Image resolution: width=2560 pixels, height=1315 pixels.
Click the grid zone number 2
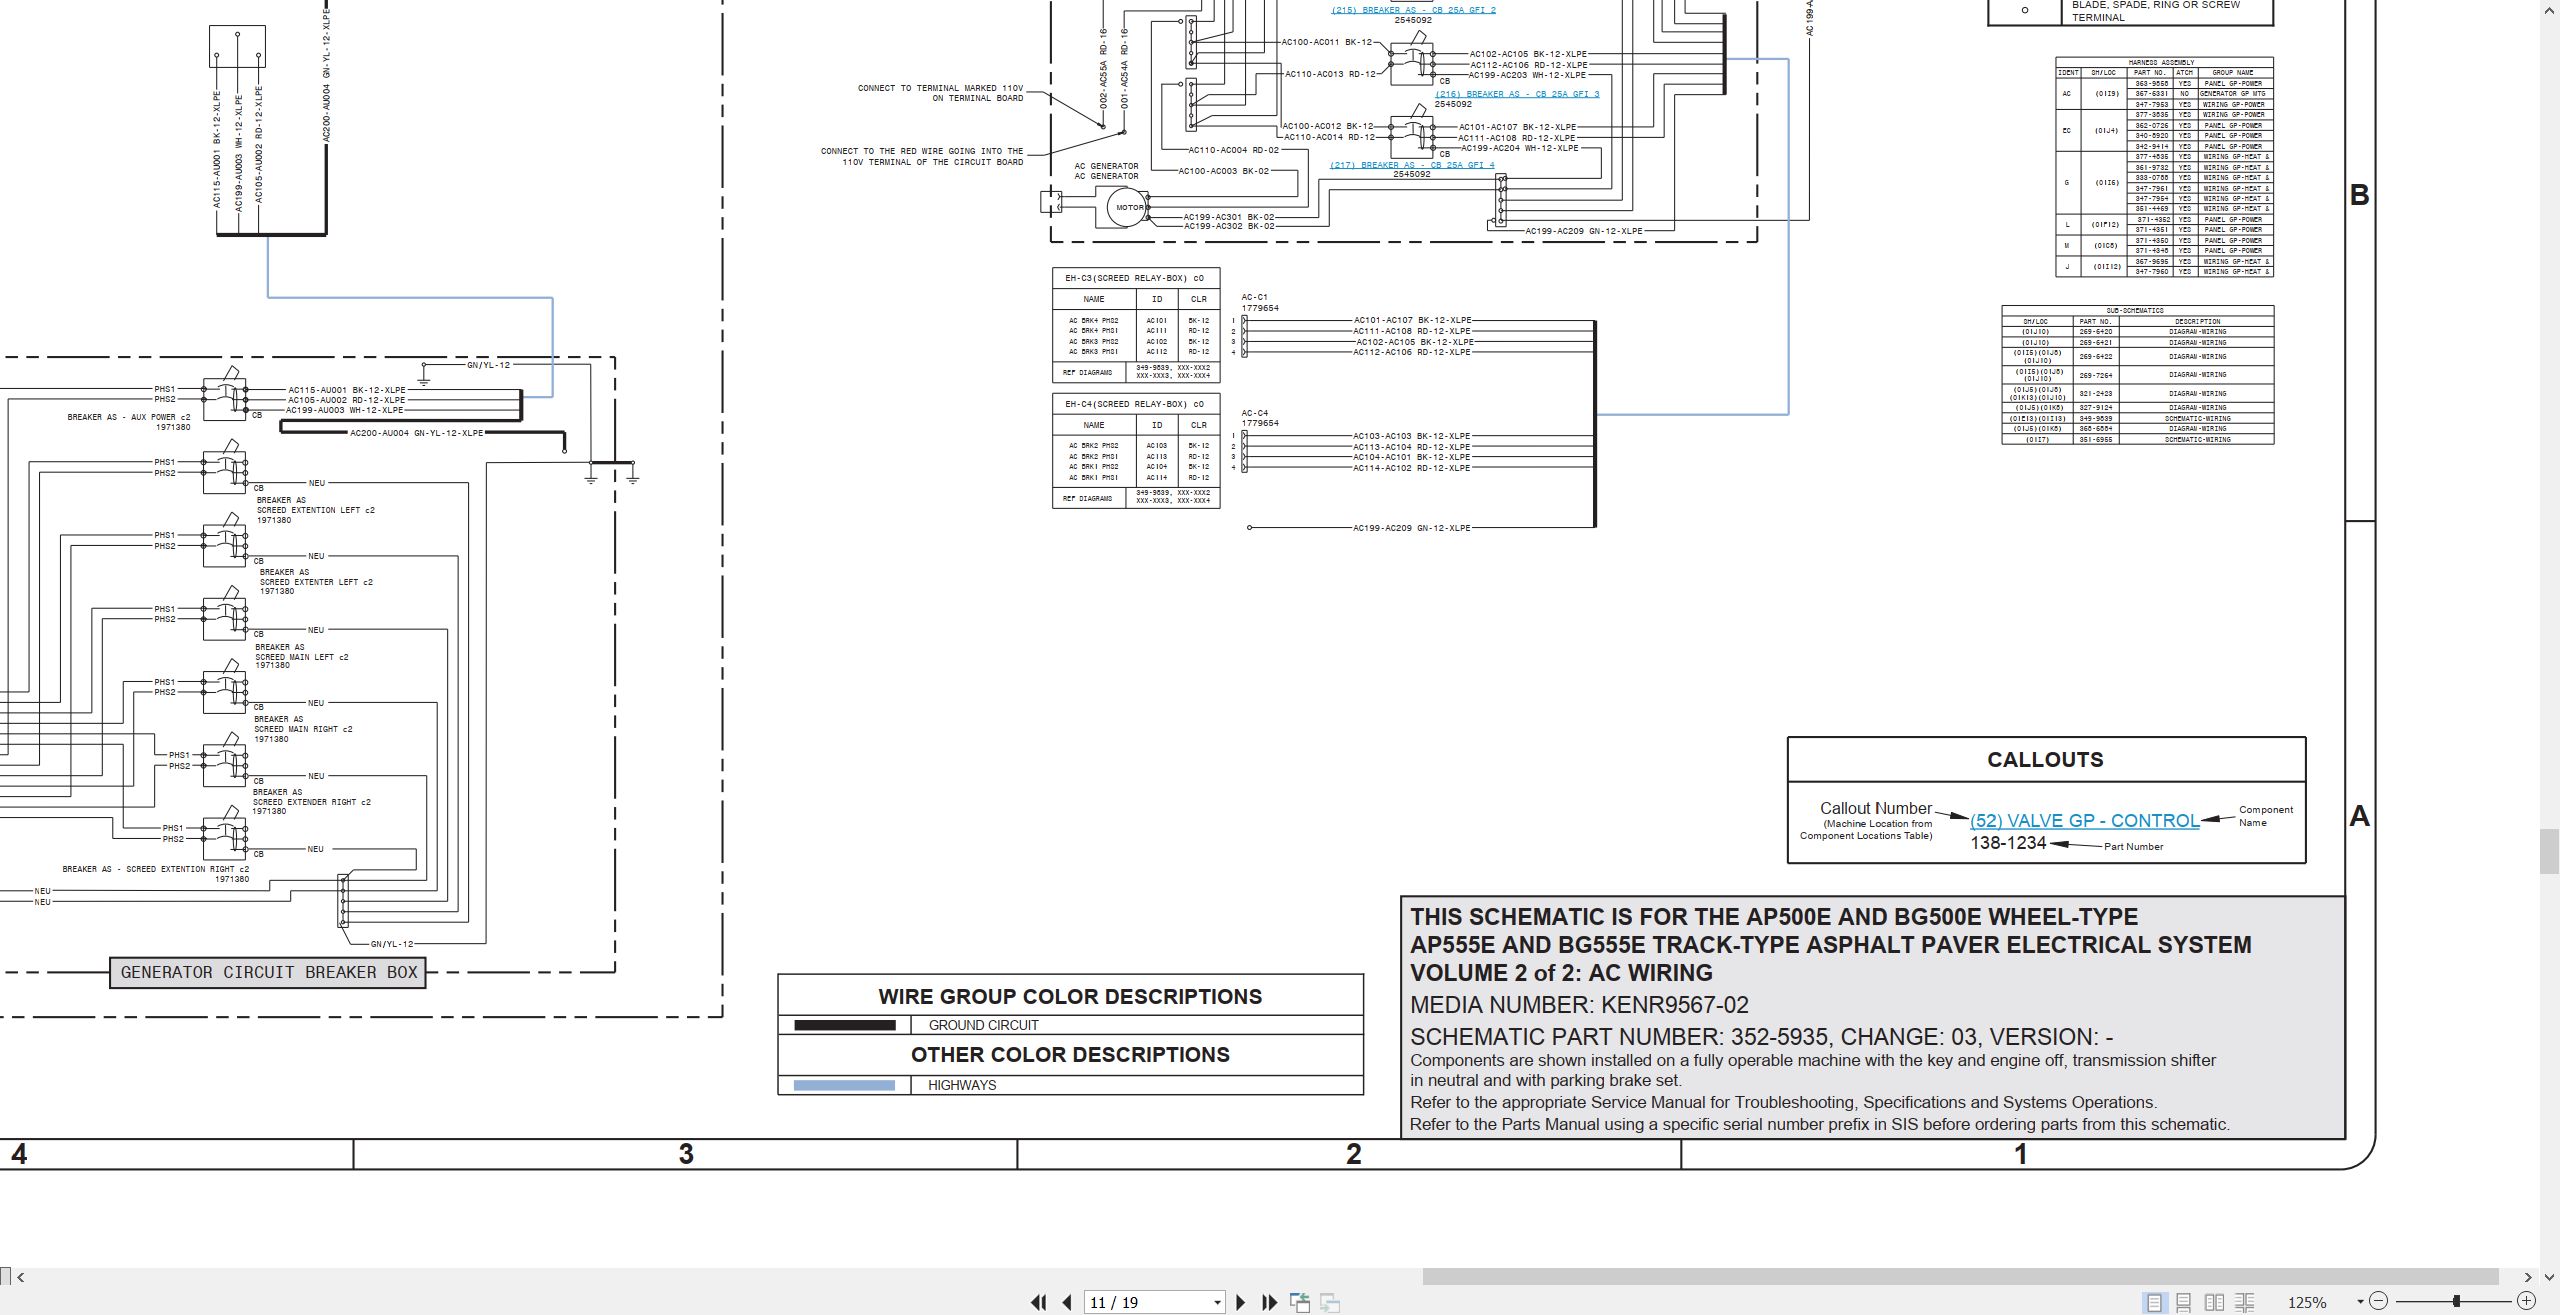coord(1353,1155)
